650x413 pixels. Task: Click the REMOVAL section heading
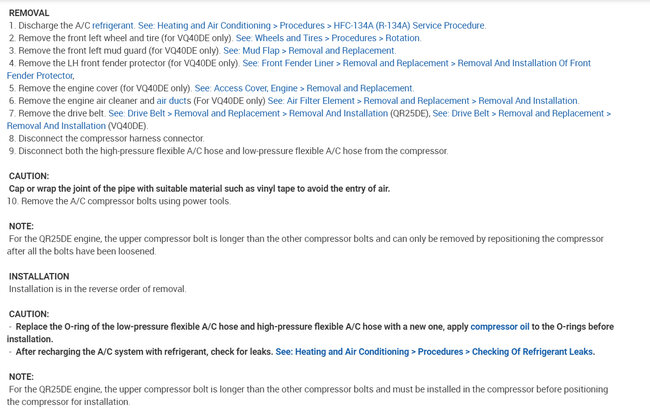[x=28, y=12]
